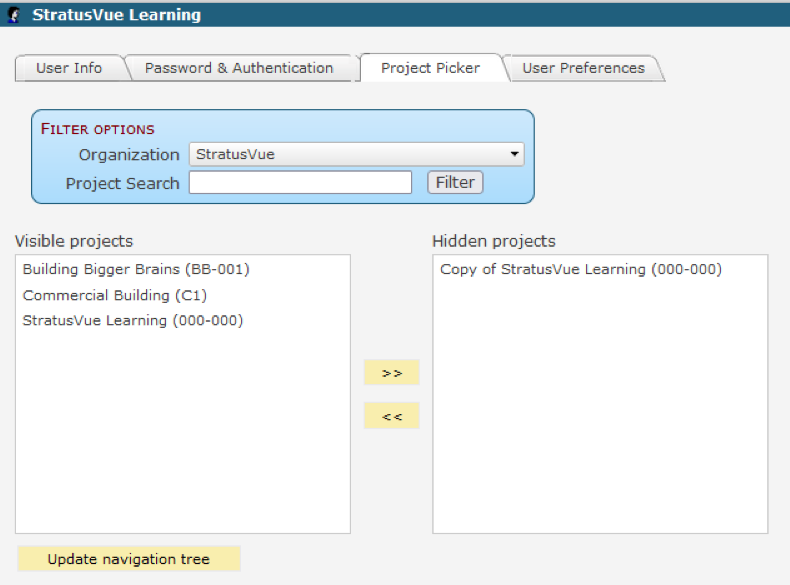The width and height of the screenshot is (790, 585).
Task: Select the Project Picker tab
Action: click(x=430, y=68)
